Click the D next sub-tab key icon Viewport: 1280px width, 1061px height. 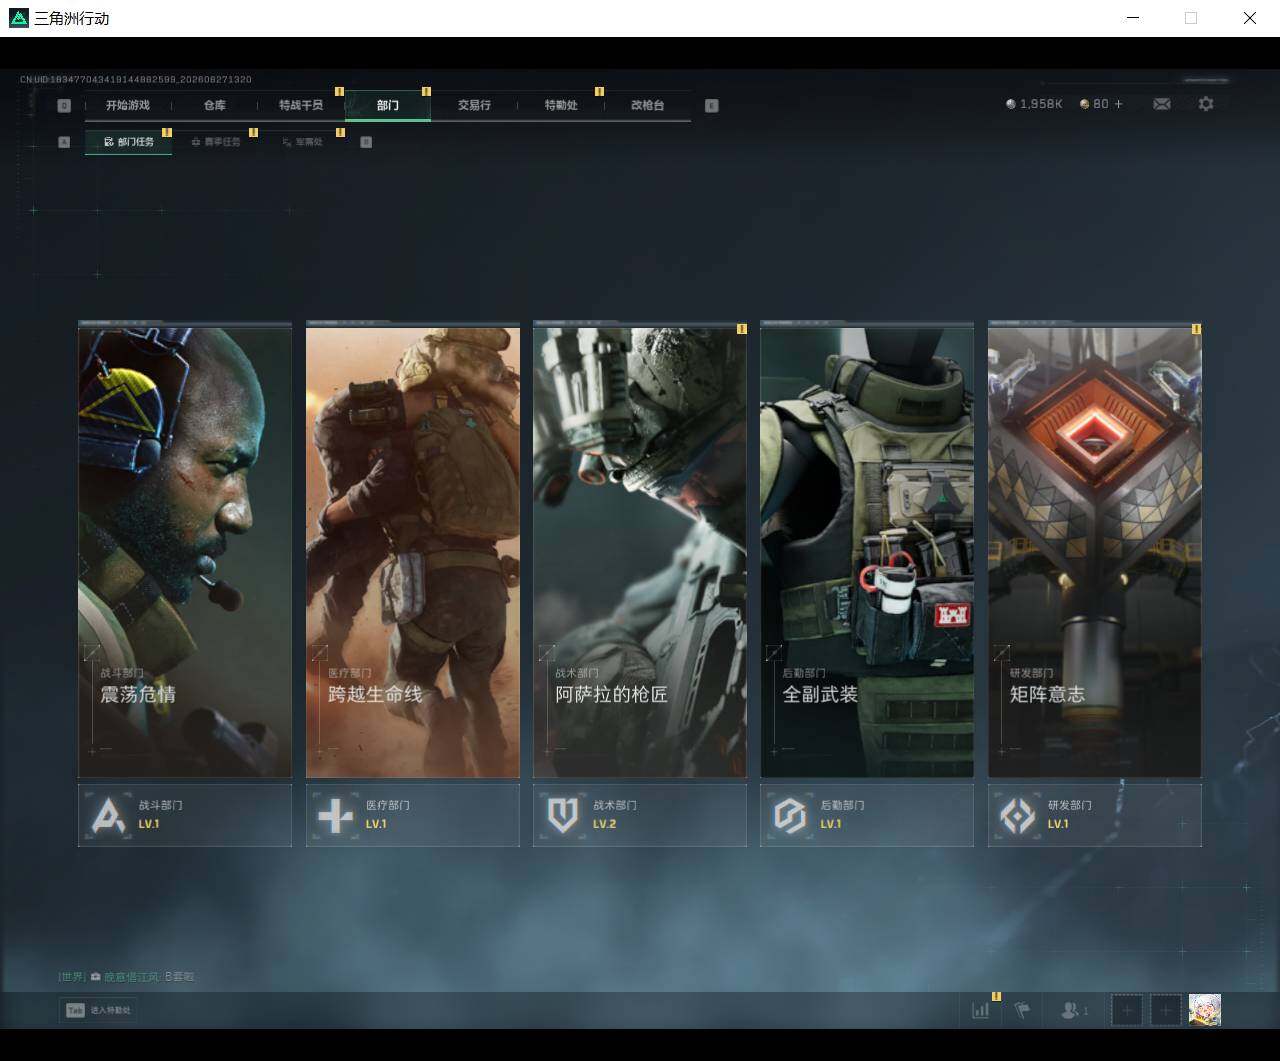click(366, 142)
